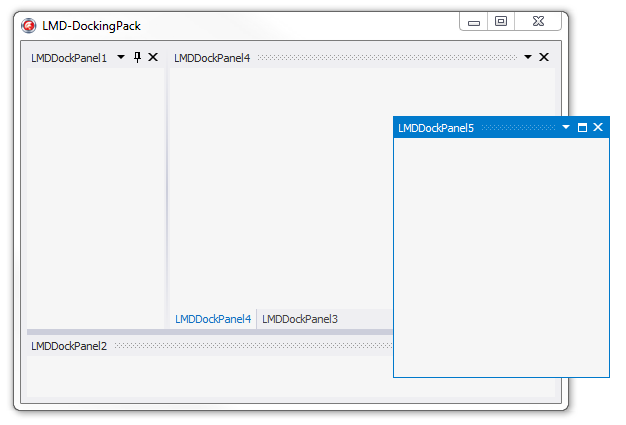Click the LMD-DockingPack window title text
Screen dimensions: 626x425
tap(91, 26)
